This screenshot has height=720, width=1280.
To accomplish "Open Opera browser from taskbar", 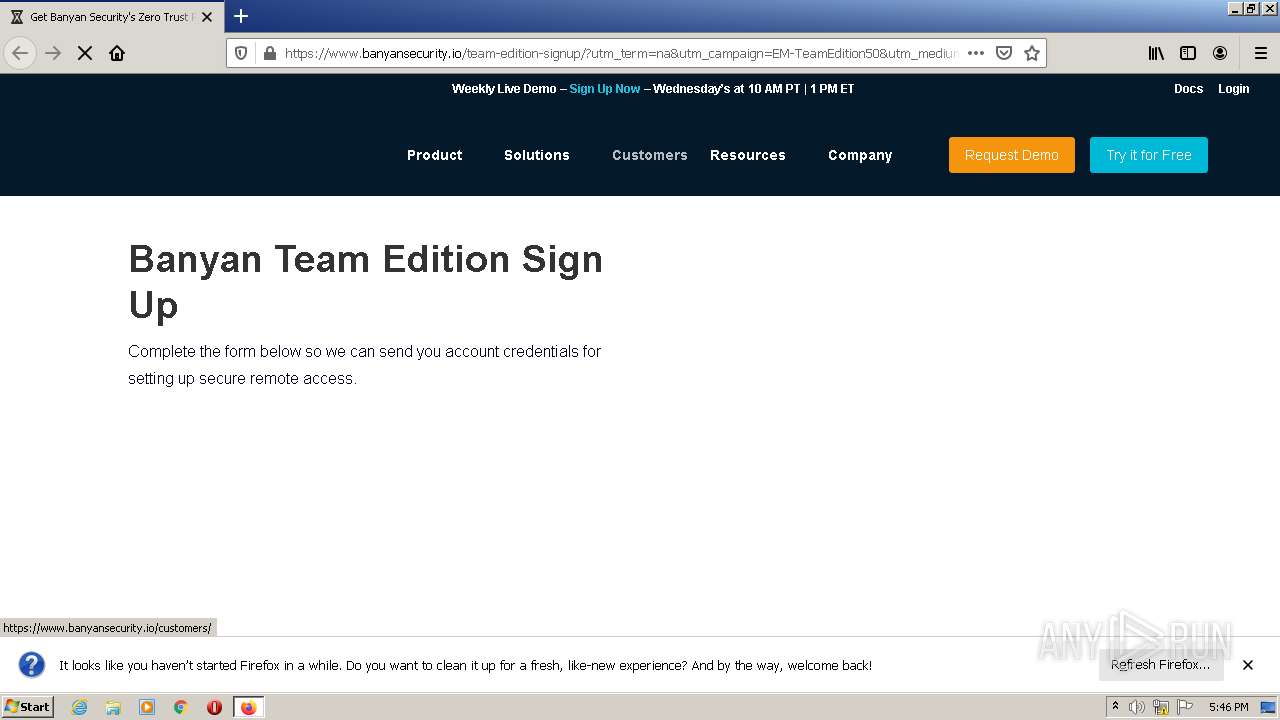I will pyautogui.click(x=214, y=707).
